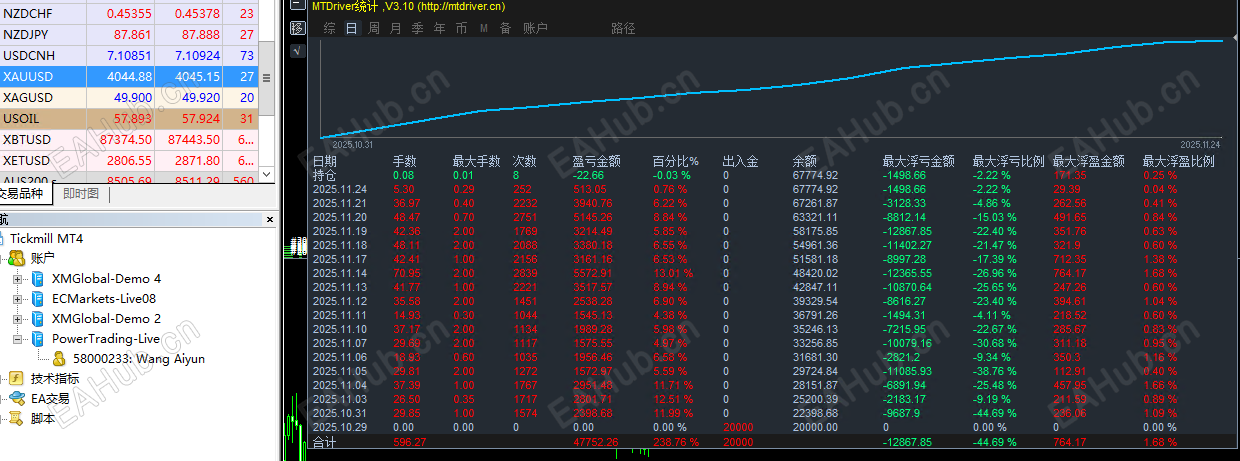The height and width of the screenshot is (461, 1240).
Task: Click the 技术指标 indicators icon
Action: point(16,378)
